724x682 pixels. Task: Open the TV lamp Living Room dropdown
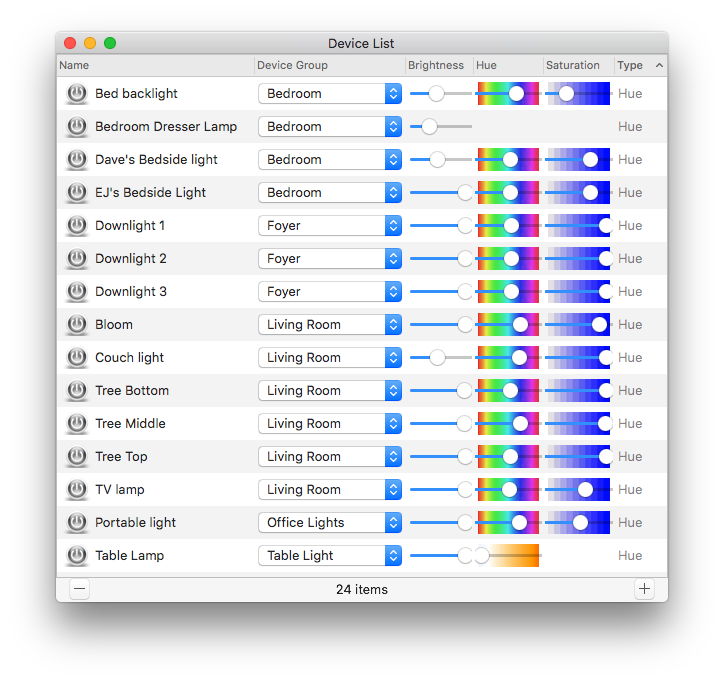[x=330, y=490]
